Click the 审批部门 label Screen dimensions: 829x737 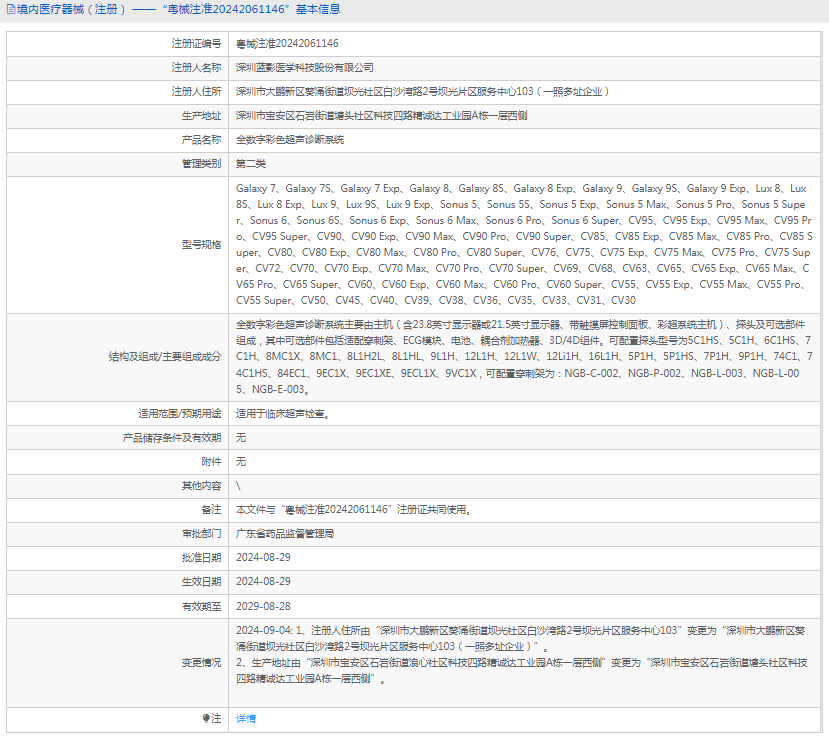[201, 533]
